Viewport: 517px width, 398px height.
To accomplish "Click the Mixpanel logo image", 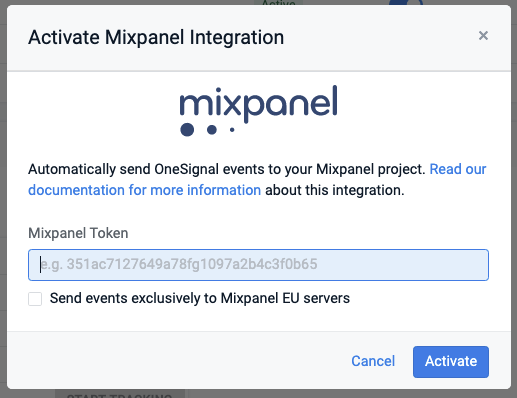I will (x=258, y=111).
